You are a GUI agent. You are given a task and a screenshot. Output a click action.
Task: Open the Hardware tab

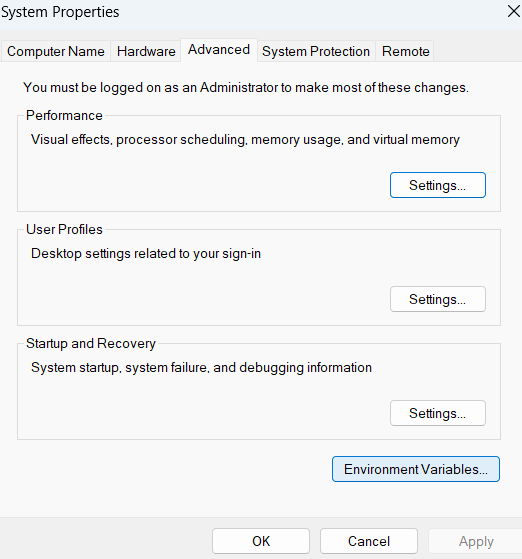(146, 51)
